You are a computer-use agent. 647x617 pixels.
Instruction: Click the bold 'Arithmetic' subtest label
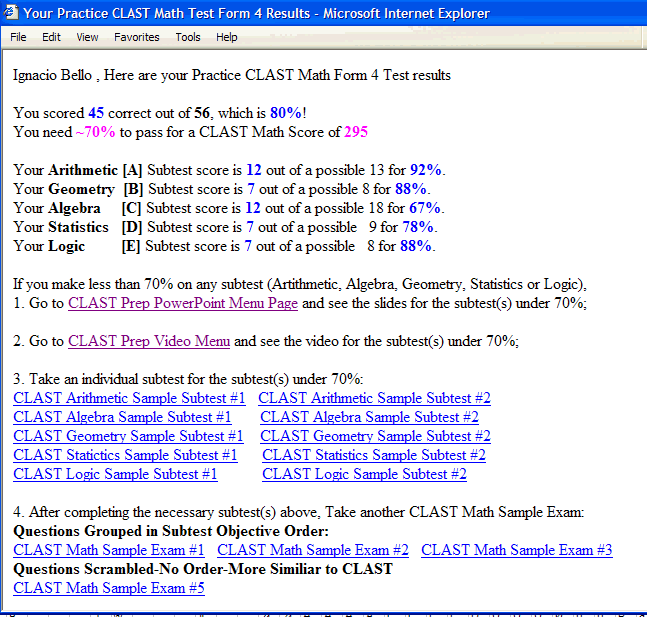coord(83,170)
